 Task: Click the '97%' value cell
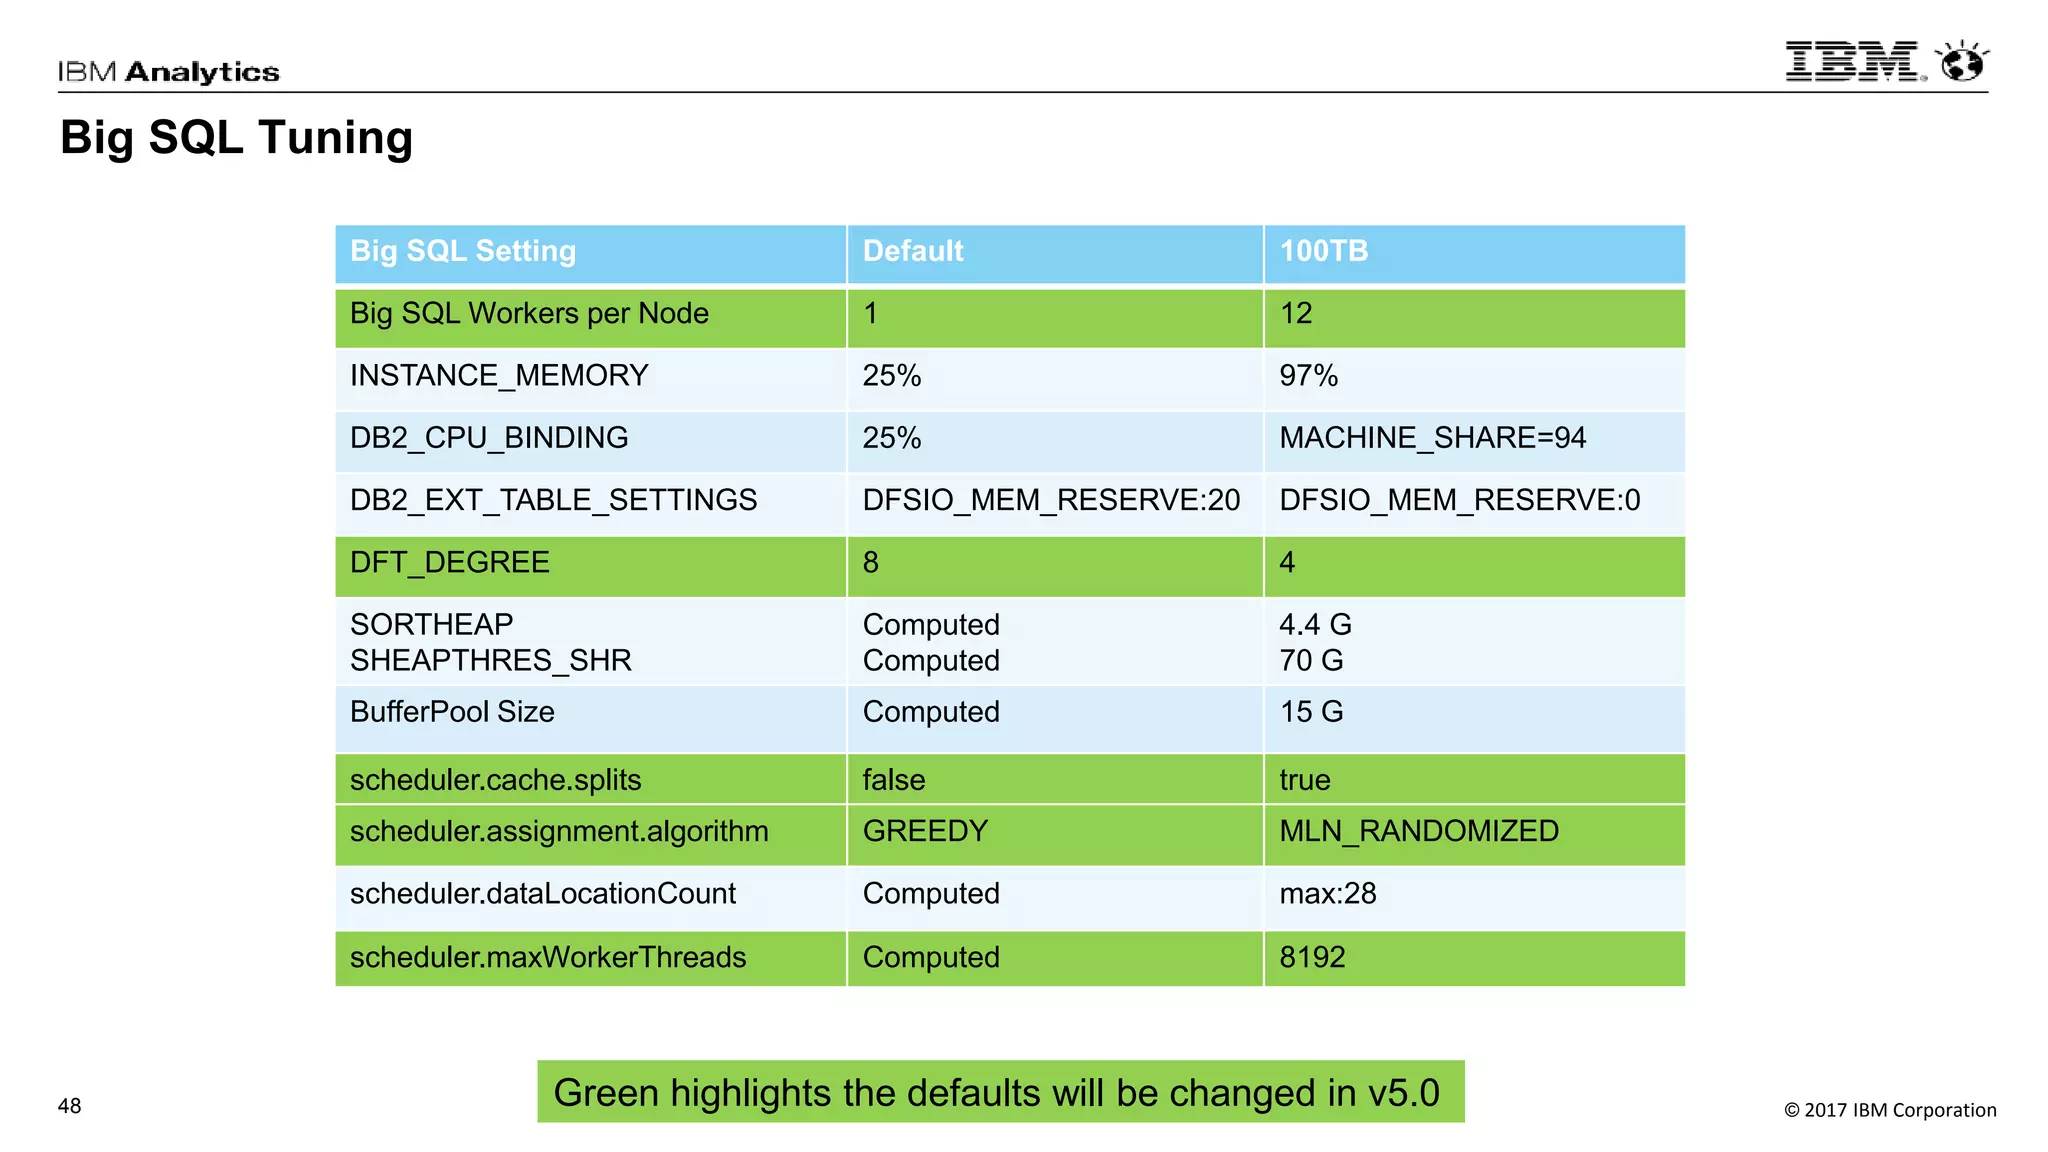click(1475, 379)
